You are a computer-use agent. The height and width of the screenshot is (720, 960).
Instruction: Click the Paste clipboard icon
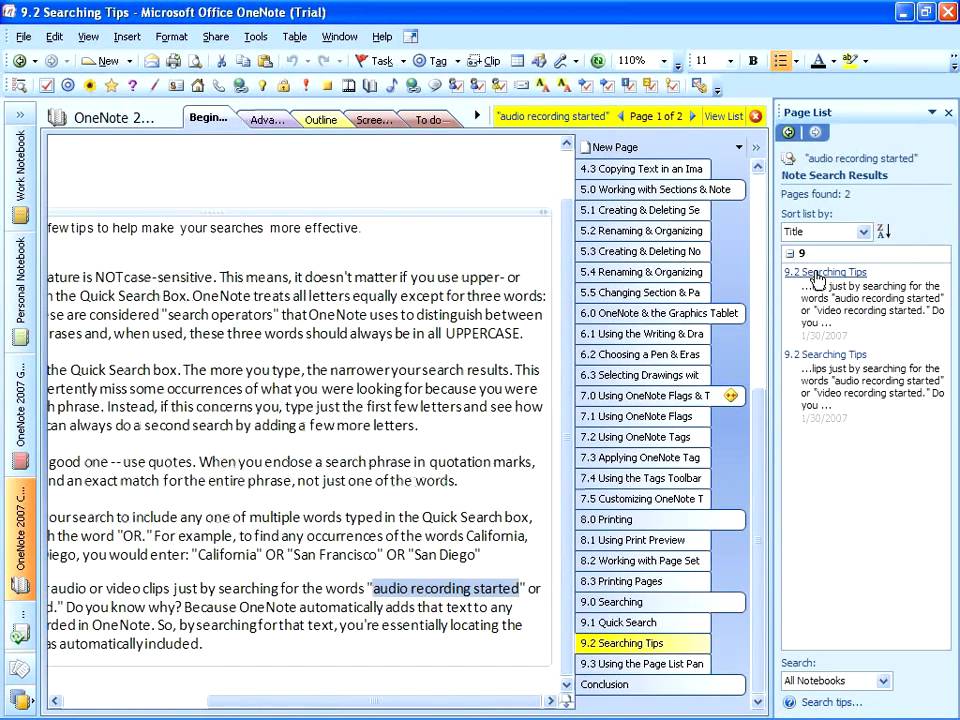pyautogui.click(x=265, y=61)
